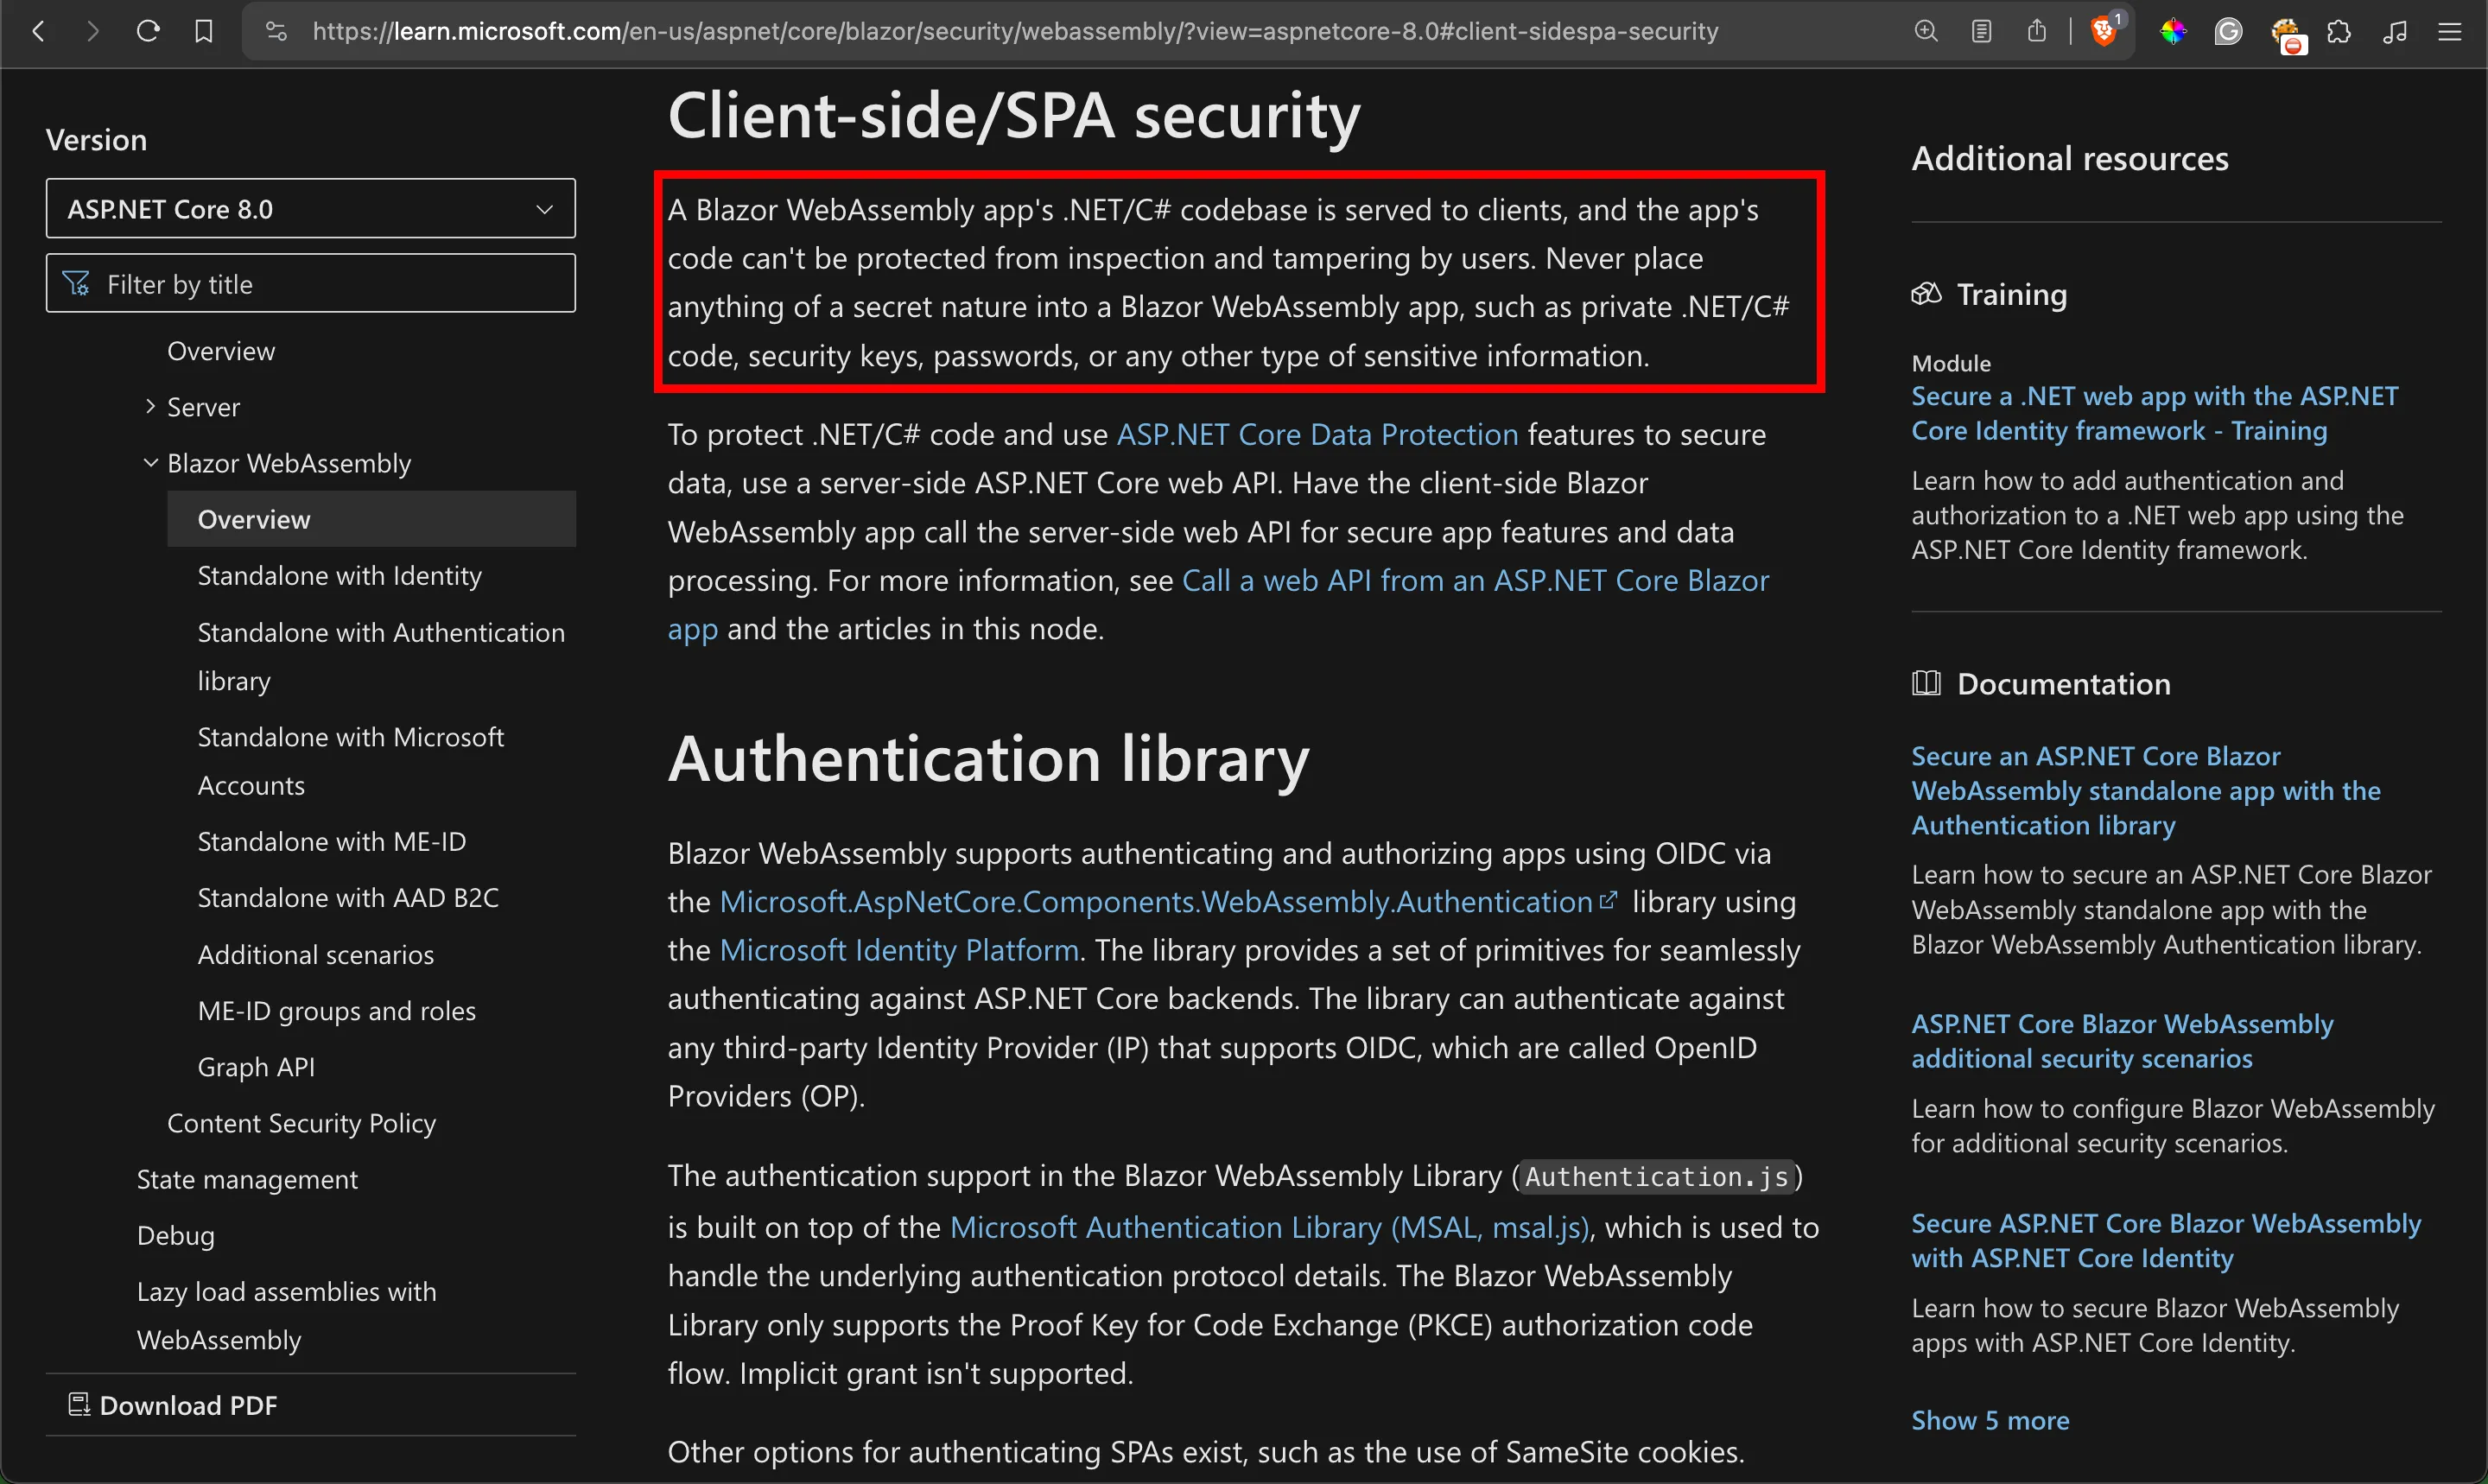Open Lazy load assemblies with WebAssembly
2488x1484 pixels.
click(x=287, y=1315)
